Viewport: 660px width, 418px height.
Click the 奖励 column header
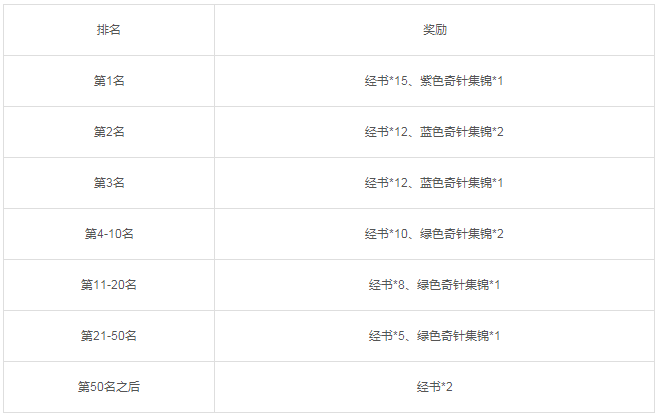point(434,30)
